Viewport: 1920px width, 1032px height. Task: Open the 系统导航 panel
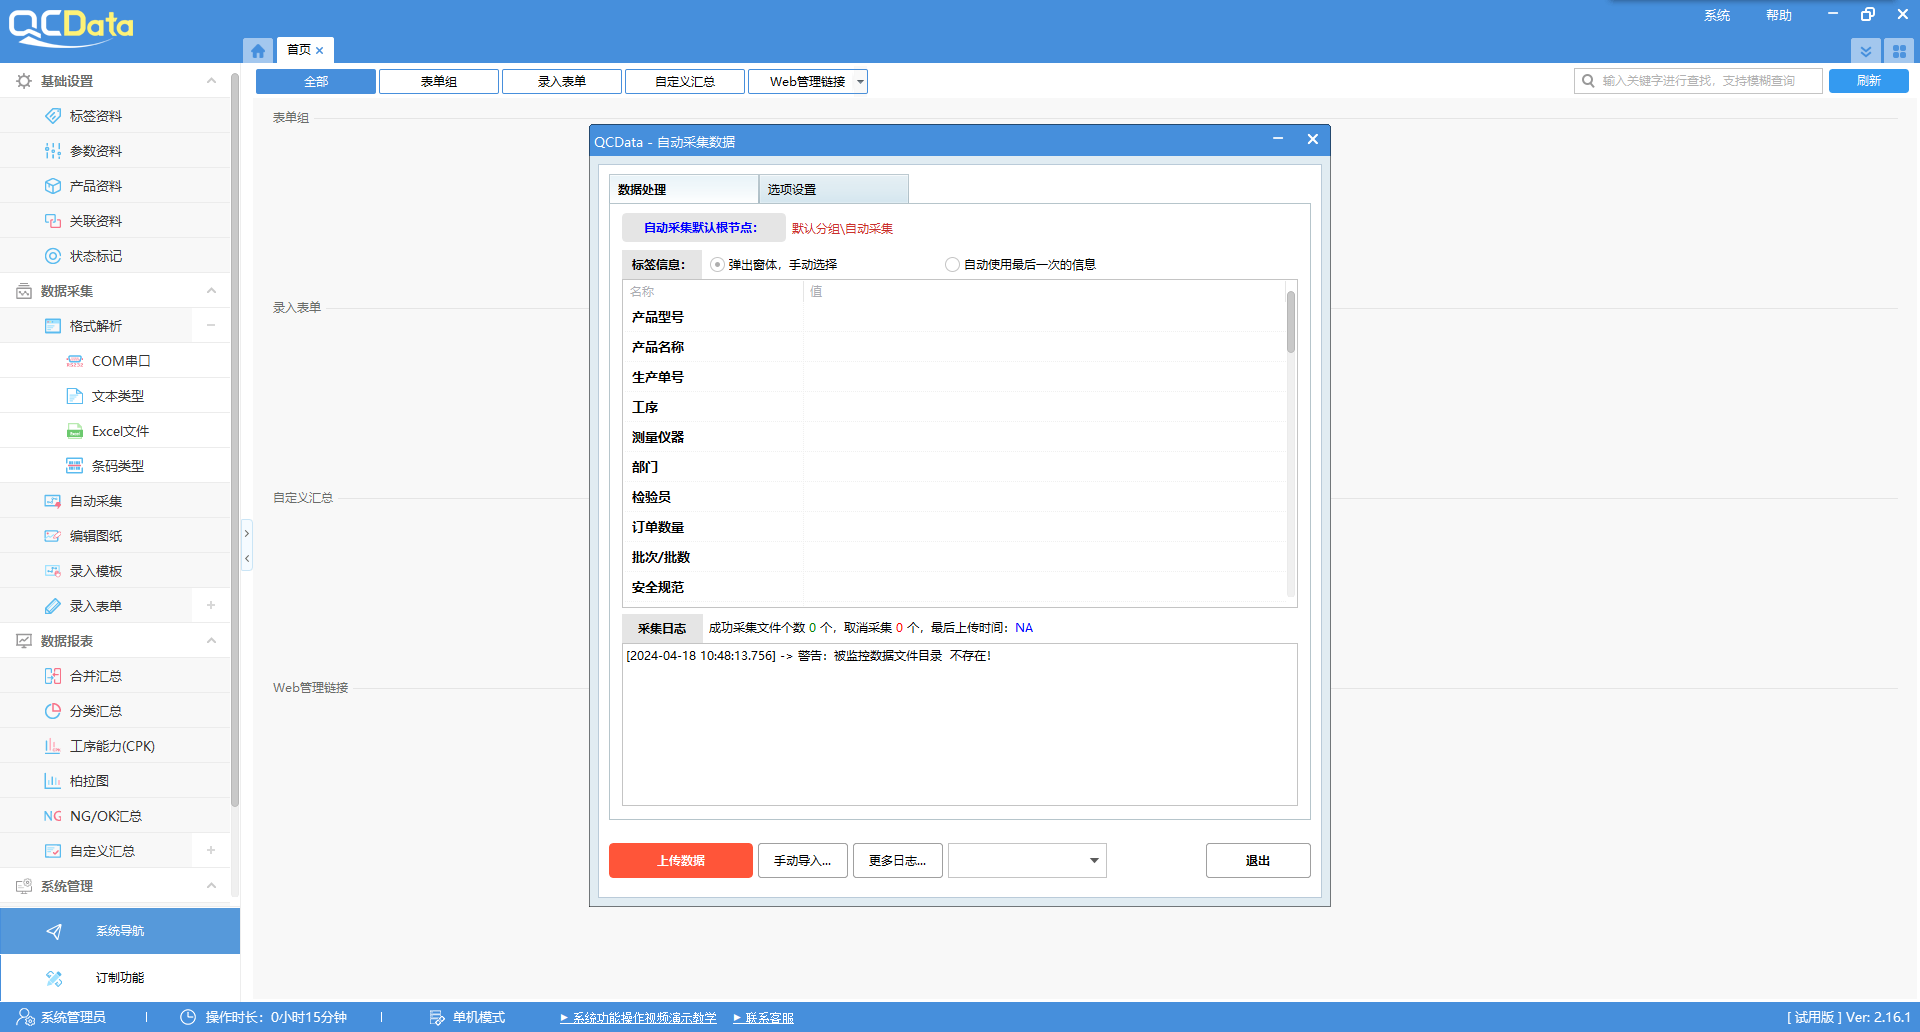(120, 930)
